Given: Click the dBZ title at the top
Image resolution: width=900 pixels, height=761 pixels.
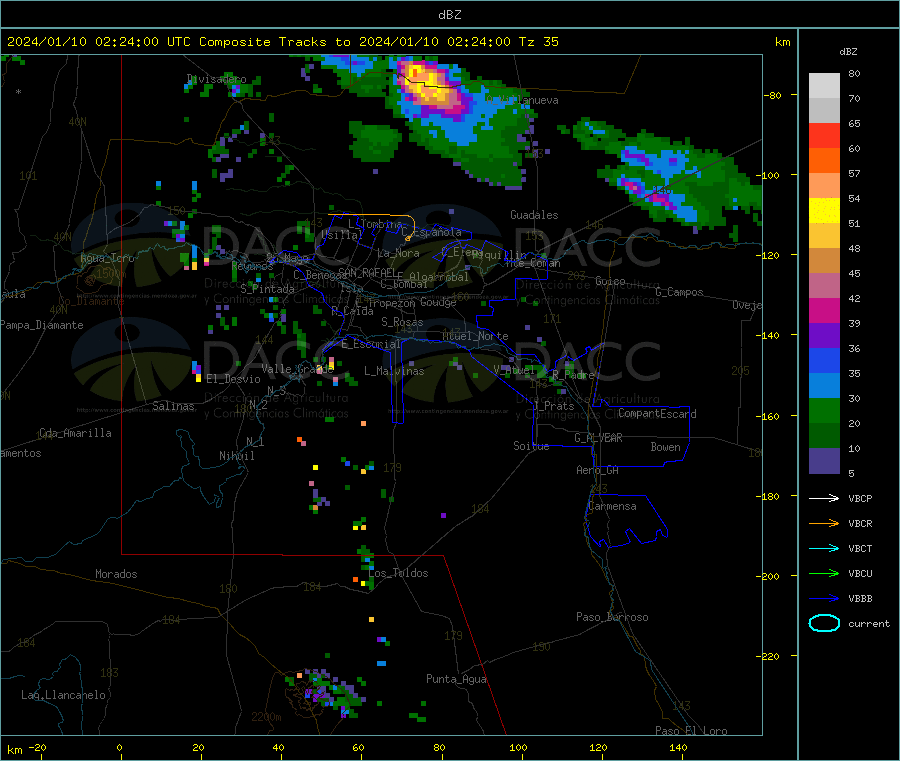Looking at the screenshot, I should [x=449, y=15].
